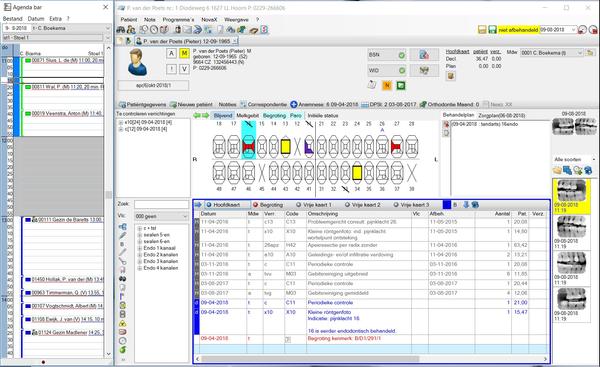Image resolution: width=600 pixels, height=367 pixels.
Task: Click the blue Anamnese plus icon
Action: pos(293,104)
